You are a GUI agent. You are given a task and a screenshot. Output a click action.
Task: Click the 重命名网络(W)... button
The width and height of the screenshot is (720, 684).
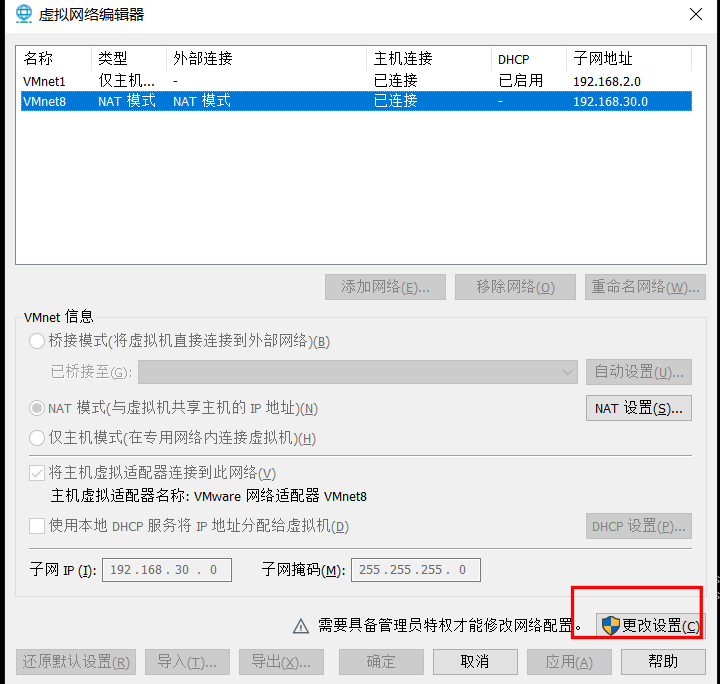pyautogui.click(x=645, y=287)
